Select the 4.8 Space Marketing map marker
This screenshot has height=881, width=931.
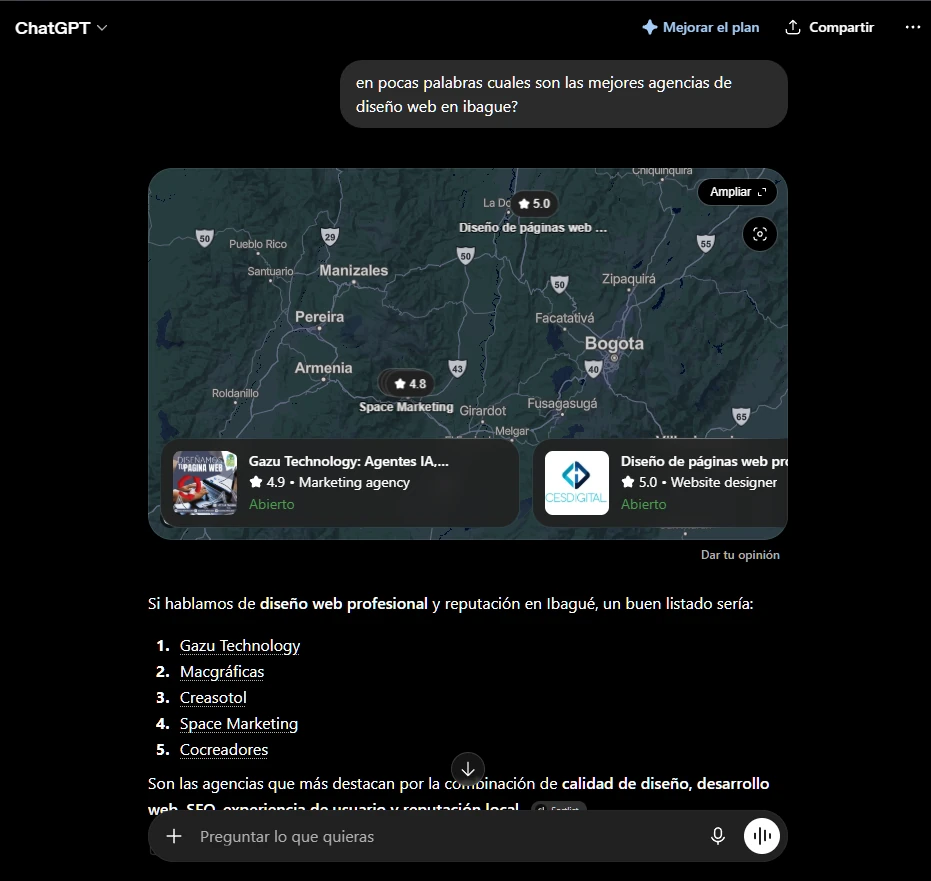(x=410, y=384)
